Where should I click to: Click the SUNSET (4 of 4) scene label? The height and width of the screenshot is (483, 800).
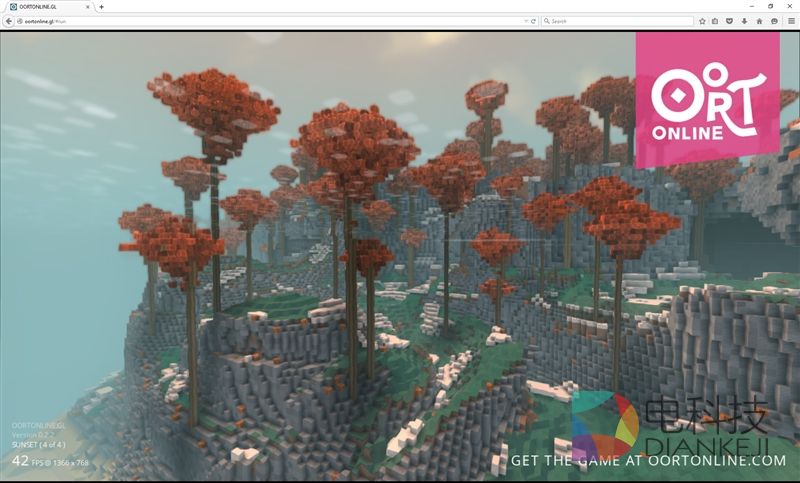coord(38,444)
